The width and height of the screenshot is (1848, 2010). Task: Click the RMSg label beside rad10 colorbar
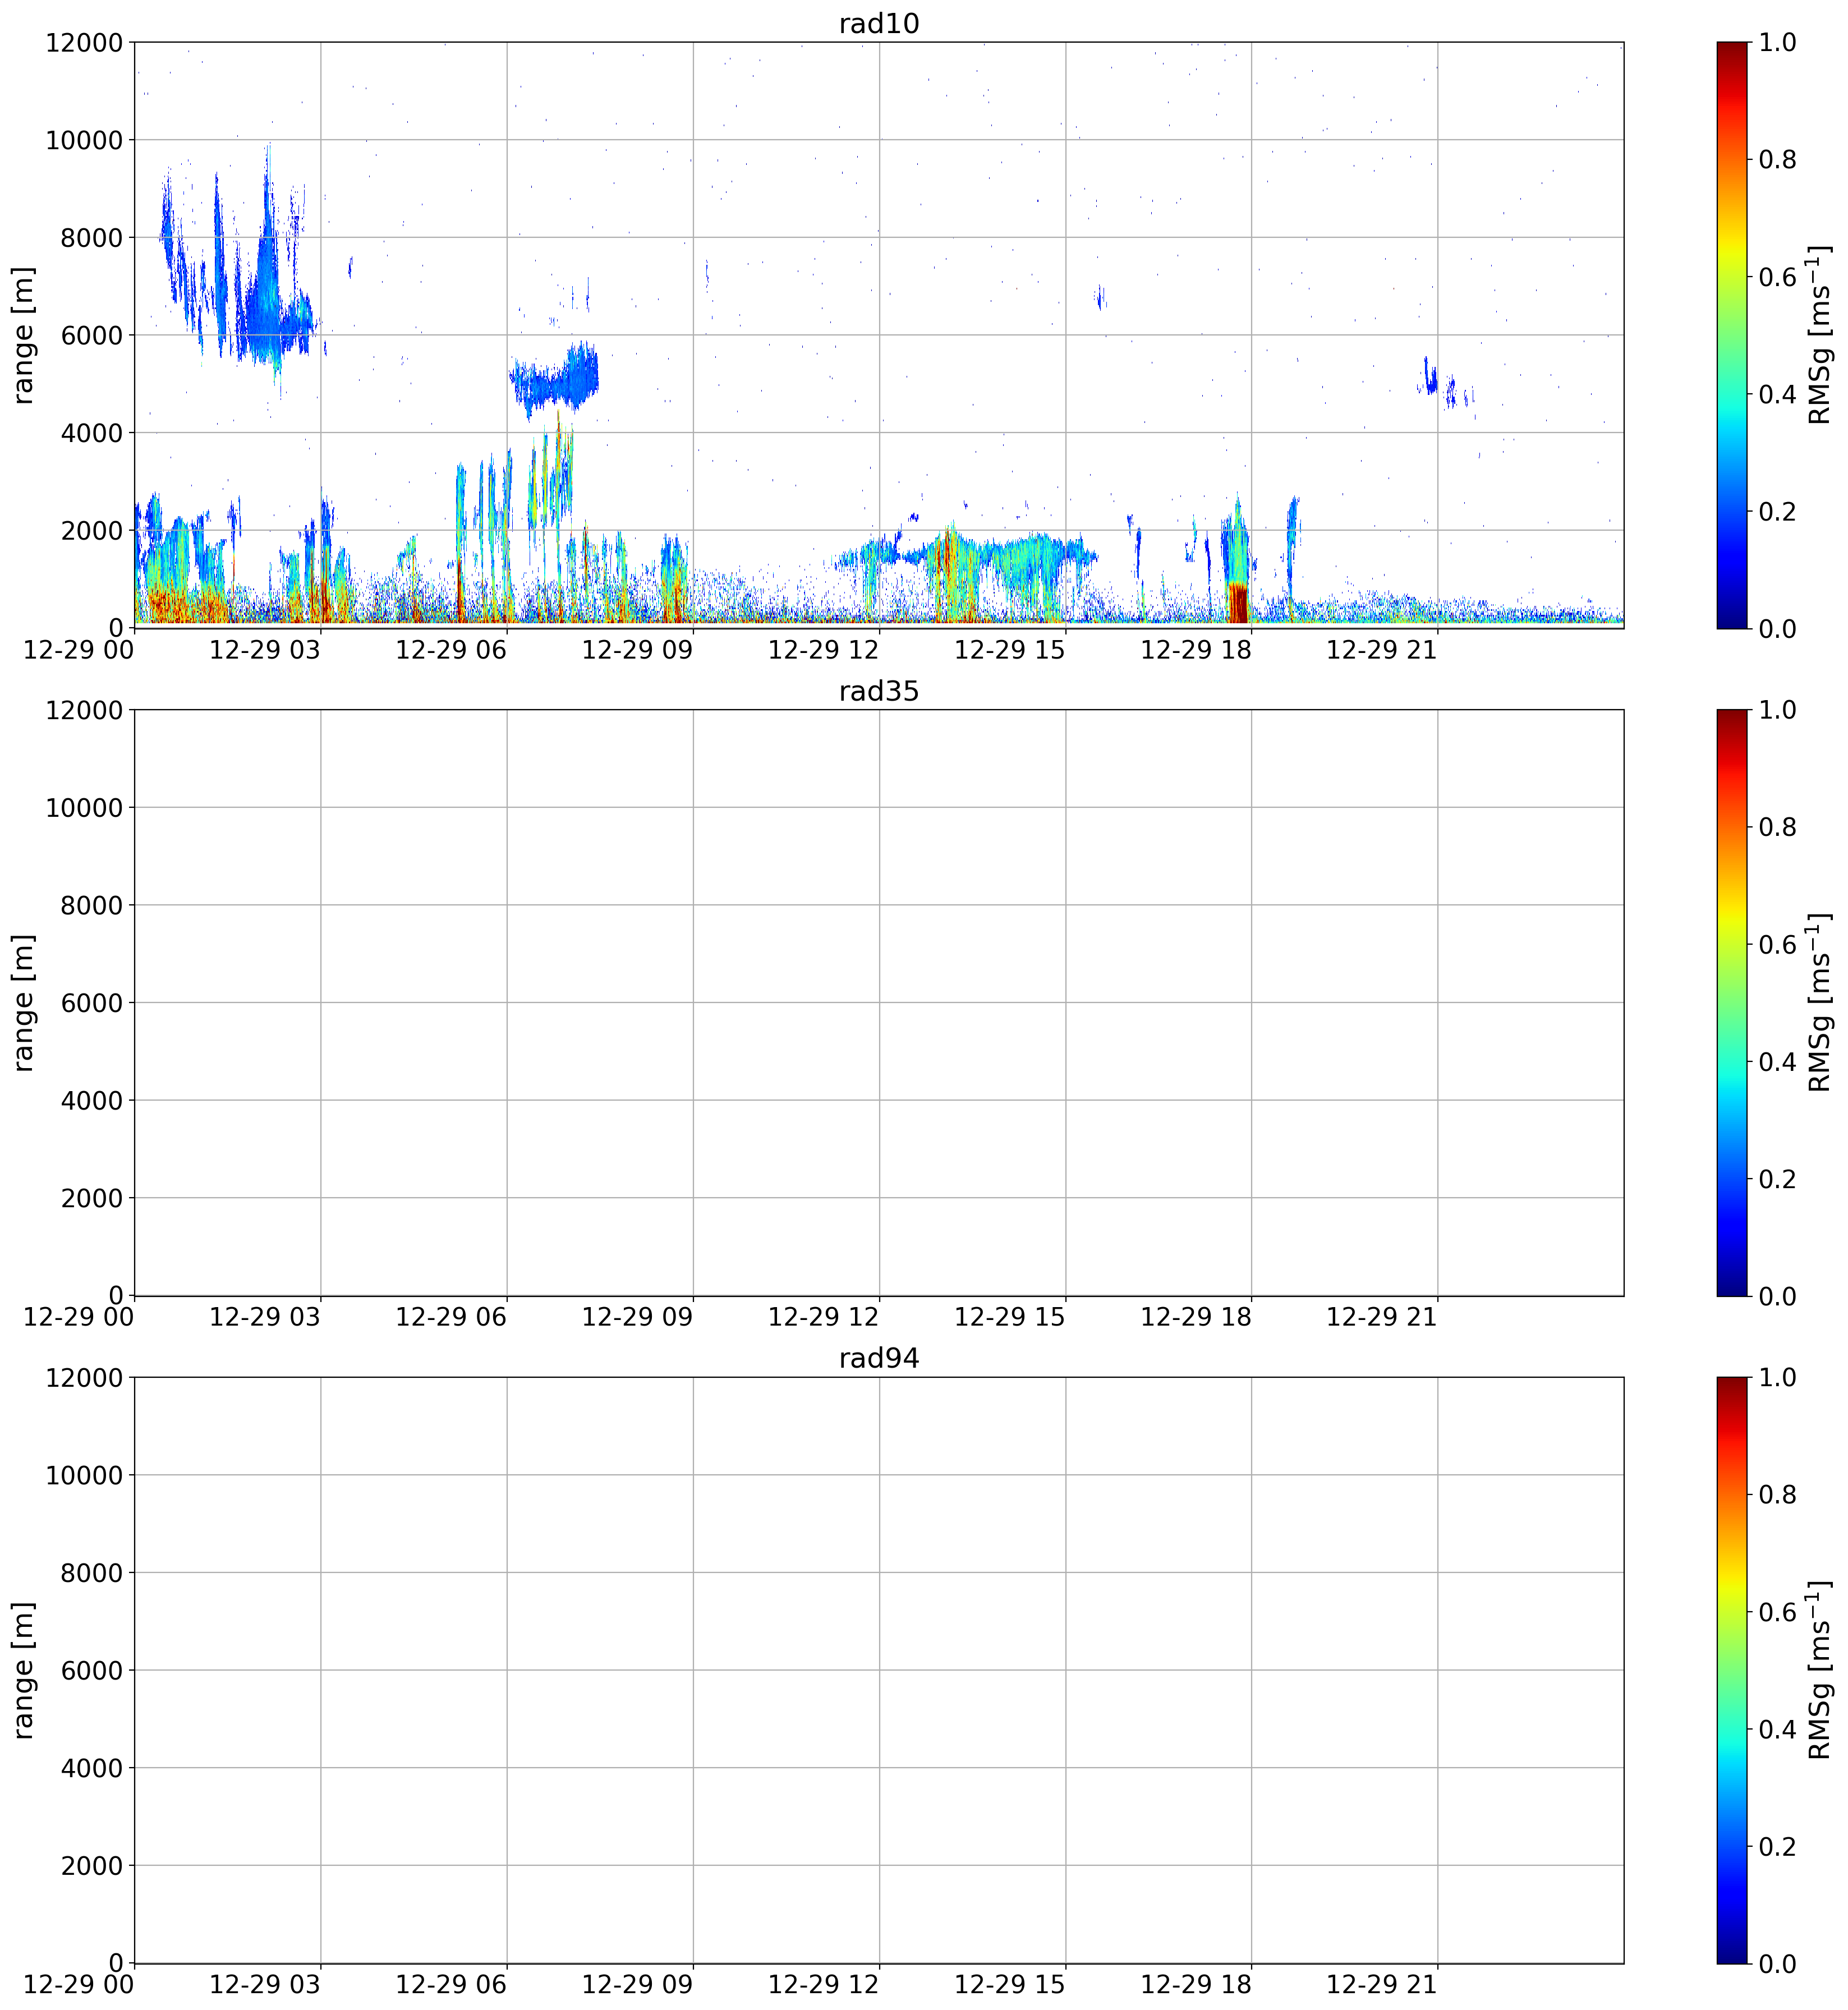[1820, 335]
